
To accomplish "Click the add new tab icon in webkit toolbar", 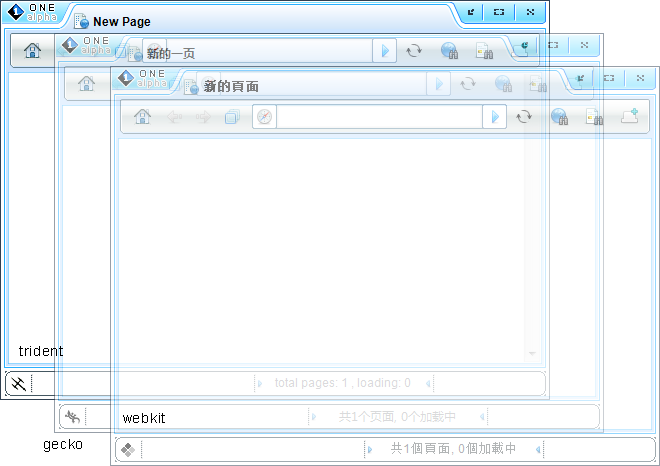I will [x=630, y=116].
